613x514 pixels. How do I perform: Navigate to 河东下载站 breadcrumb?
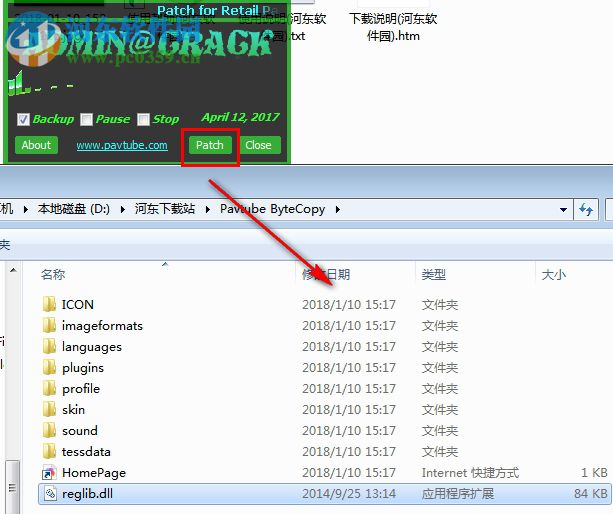[165, 209]
